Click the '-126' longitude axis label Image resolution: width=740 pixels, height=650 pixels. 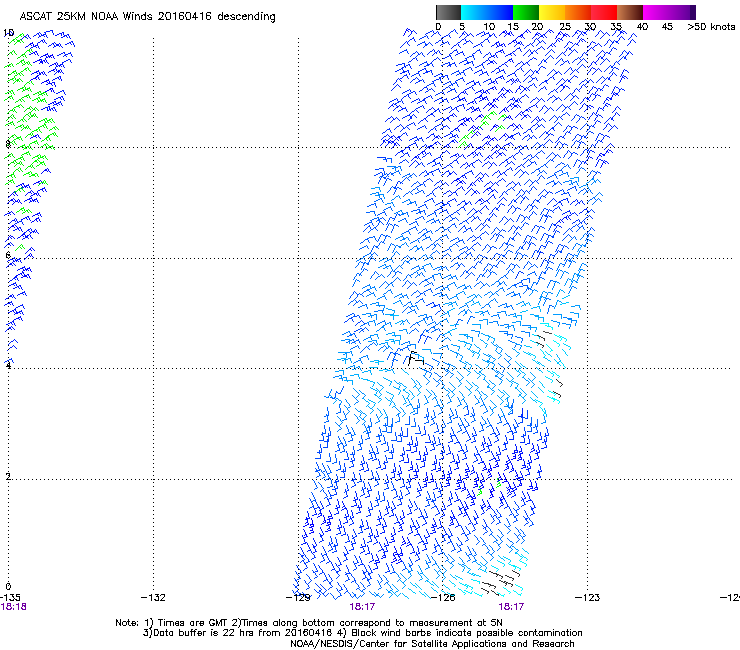click(x=443, y=598)
